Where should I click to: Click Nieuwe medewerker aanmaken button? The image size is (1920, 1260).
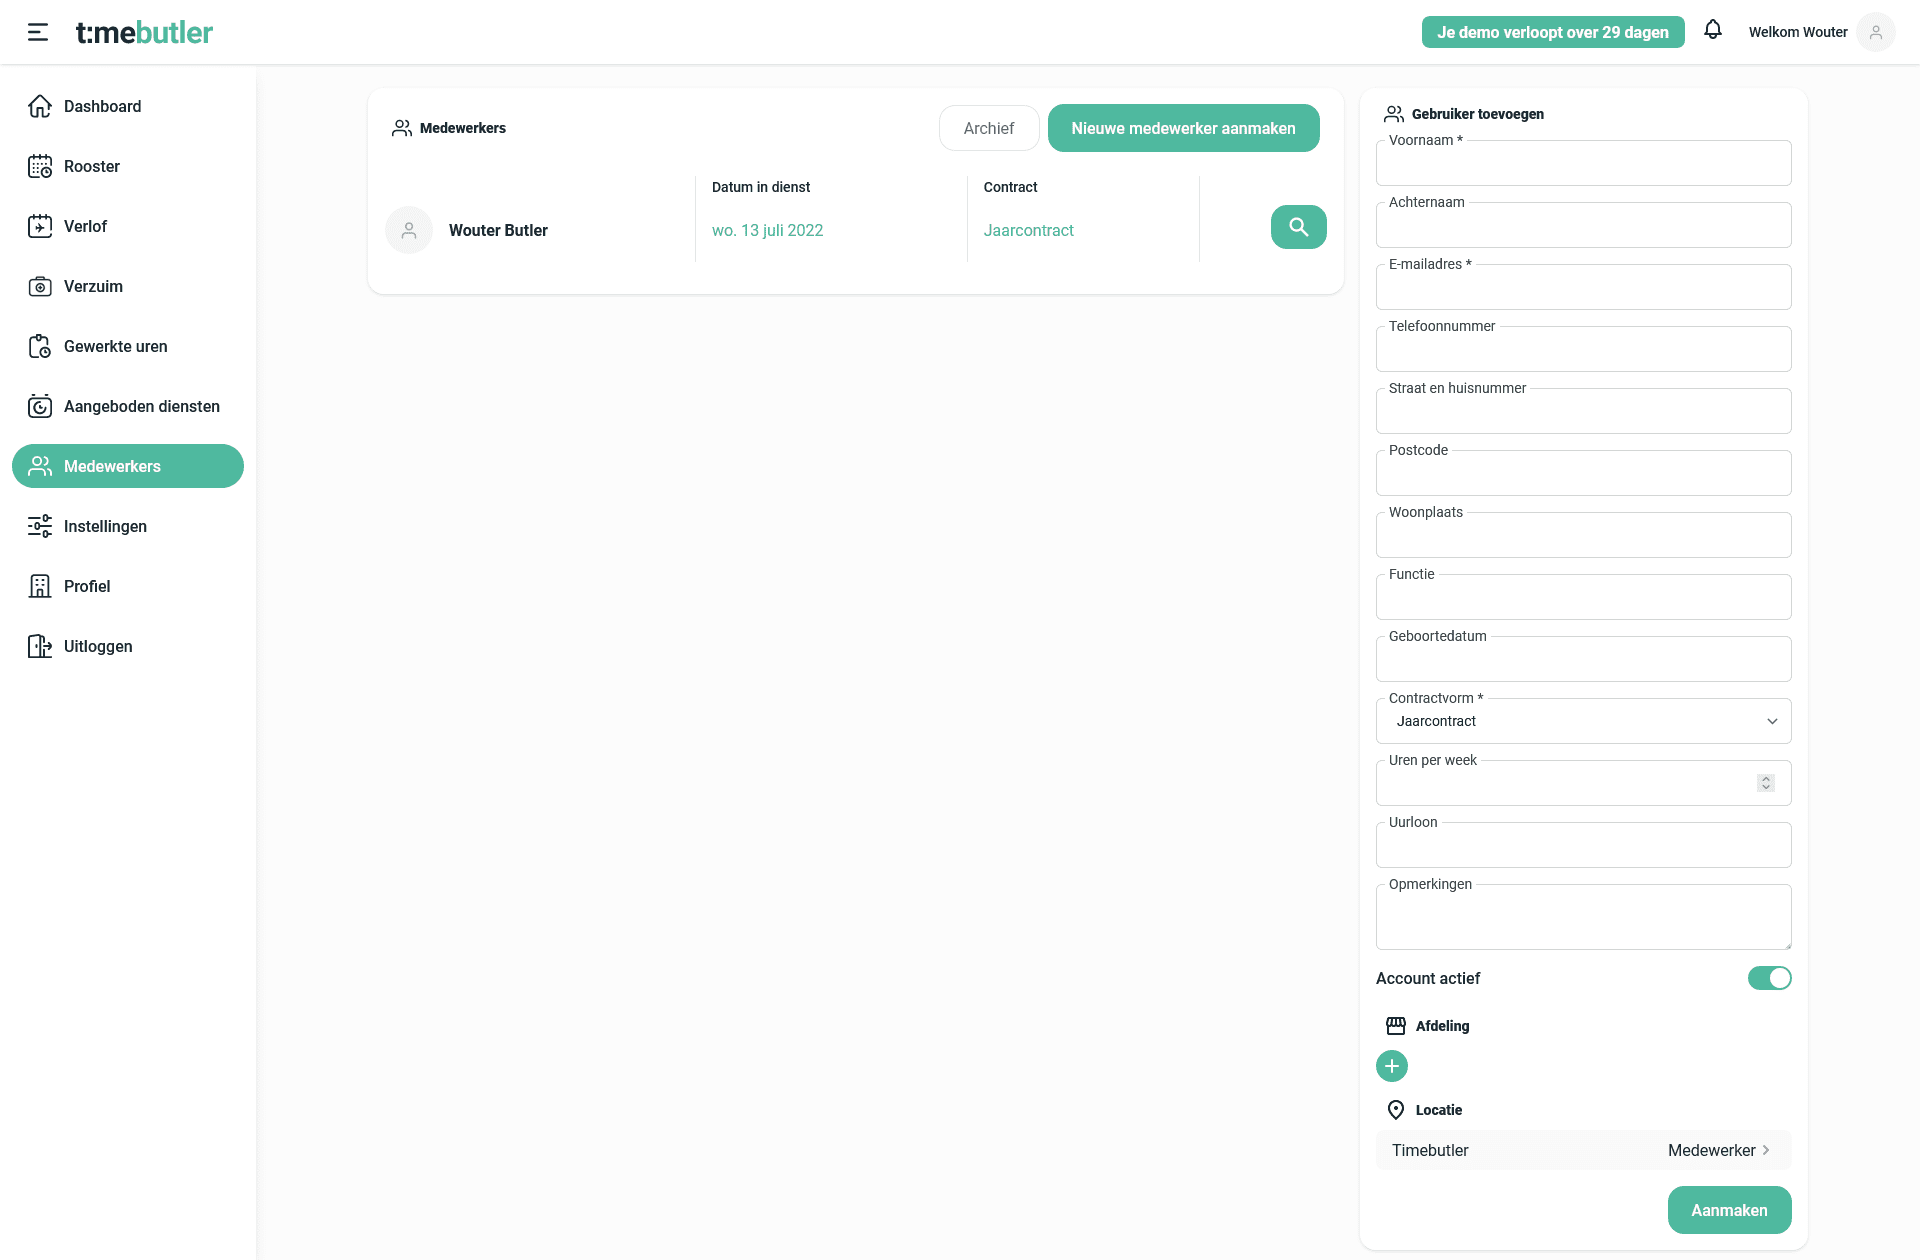tap(1184, 128)
